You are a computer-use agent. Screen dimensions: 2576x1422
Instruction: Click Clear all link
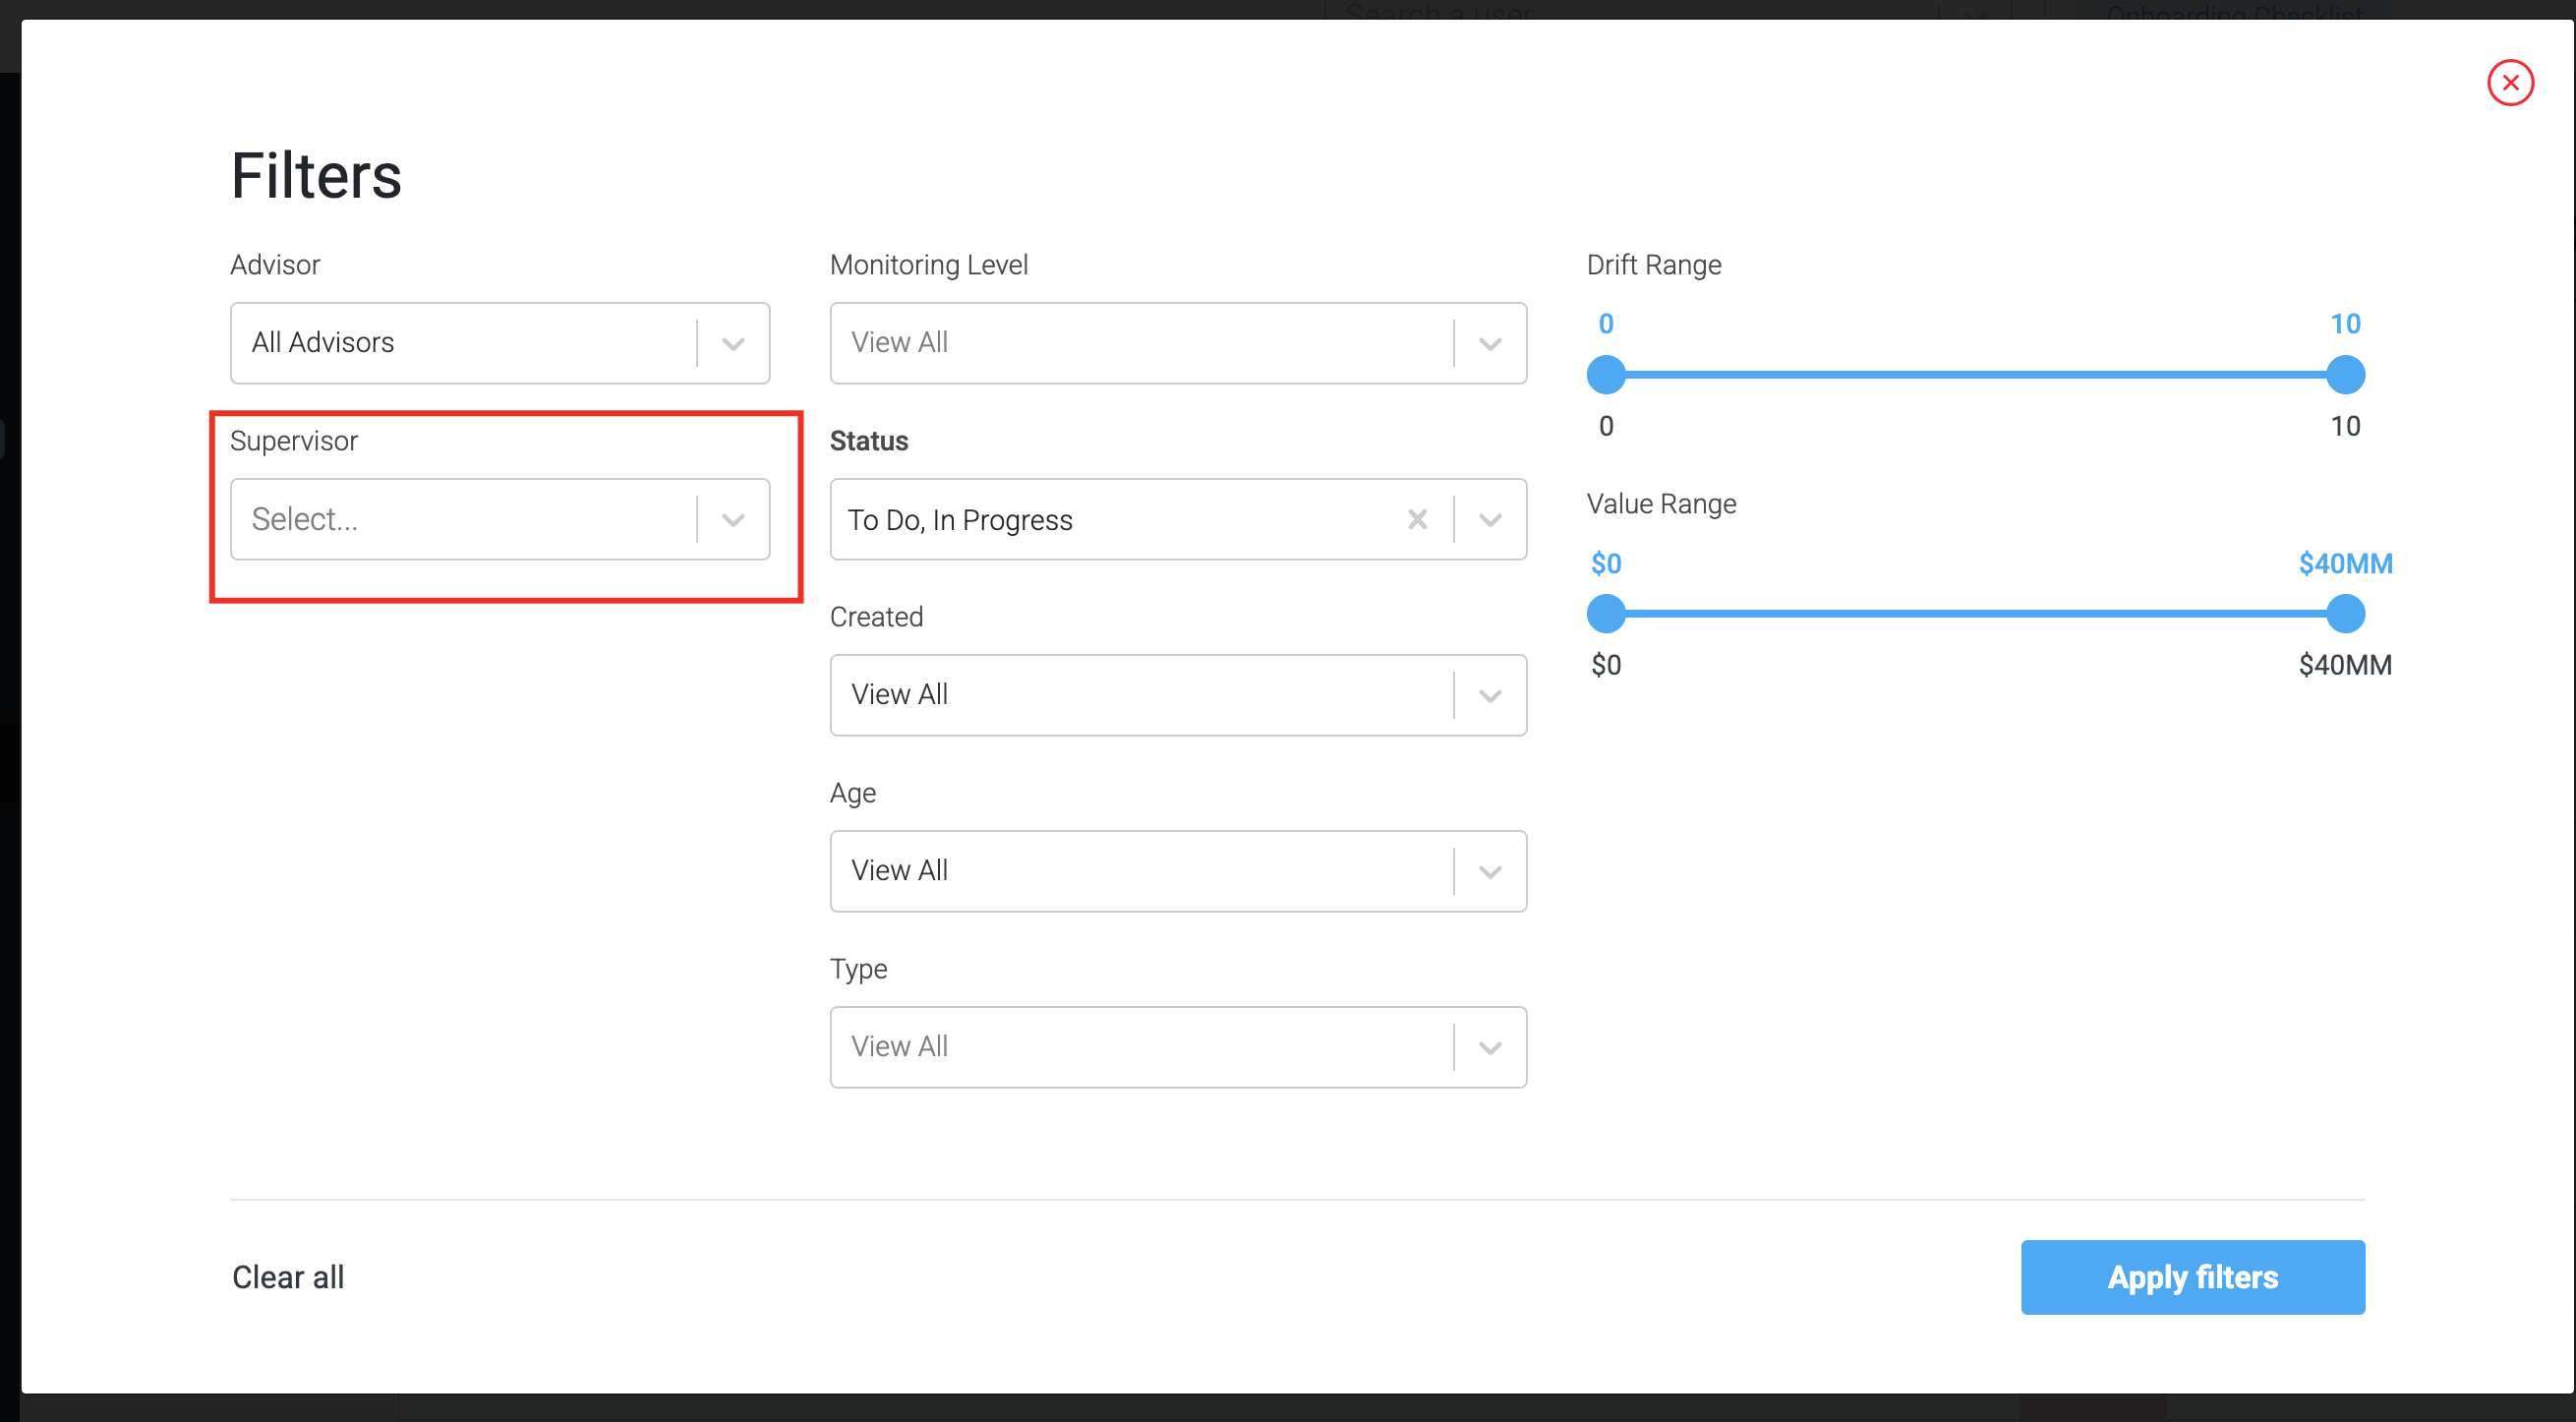pos(288,1277)
